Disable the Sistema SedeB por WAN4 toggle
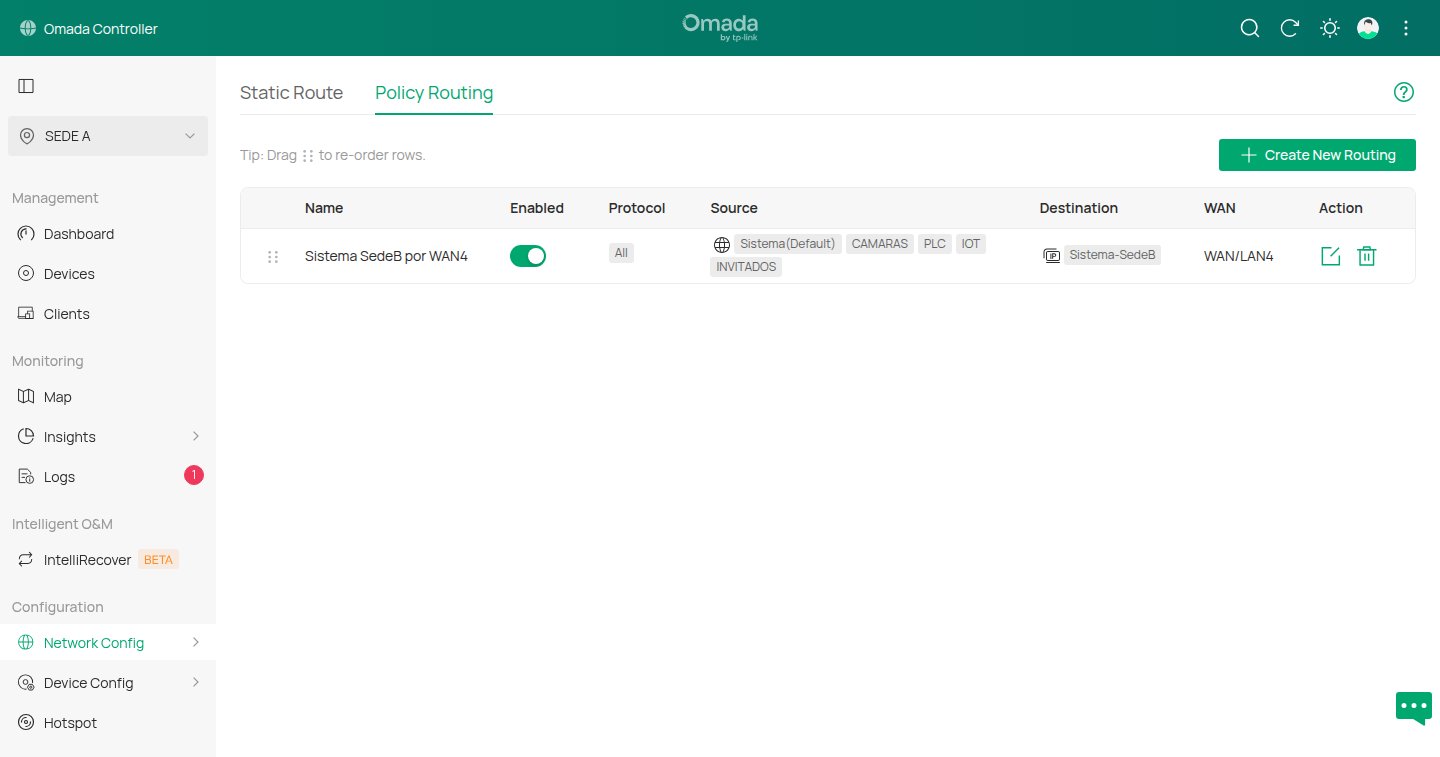This screenshot has height=757, width=1440. (x=528, y=256)
